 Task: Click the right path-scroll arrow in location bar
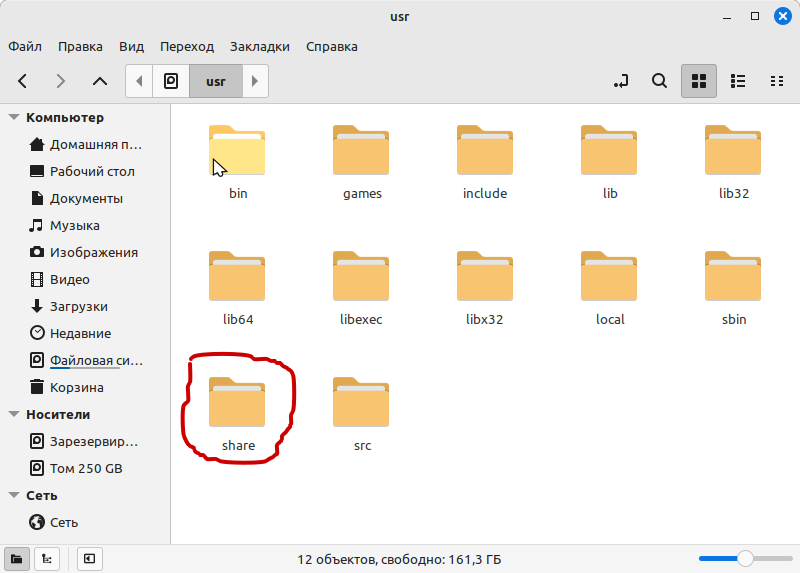(255, 81)
